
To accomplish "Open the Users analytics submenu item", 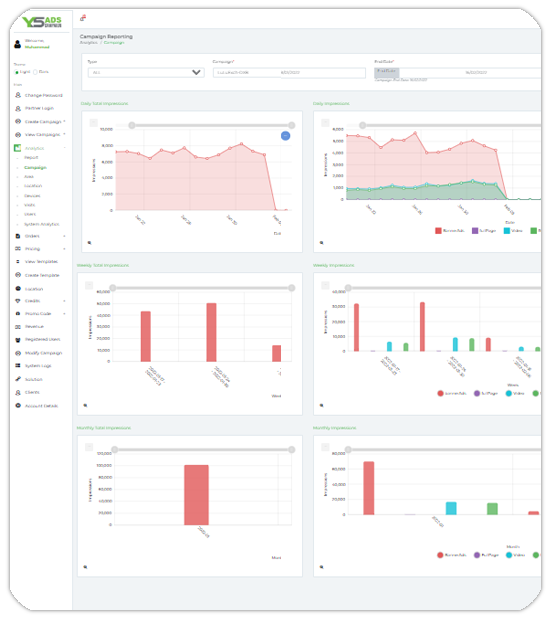I will (30, 214).
